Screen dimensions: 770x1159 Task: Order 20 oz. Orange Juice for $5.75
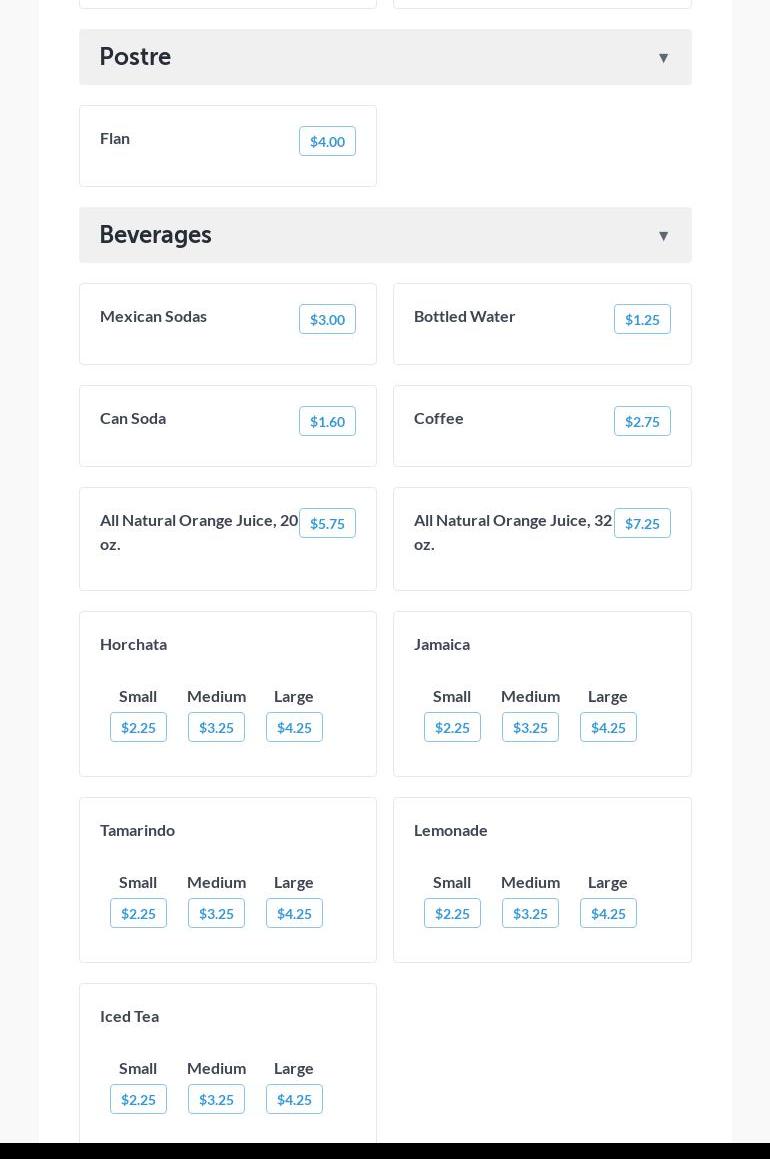pos(327,524)
